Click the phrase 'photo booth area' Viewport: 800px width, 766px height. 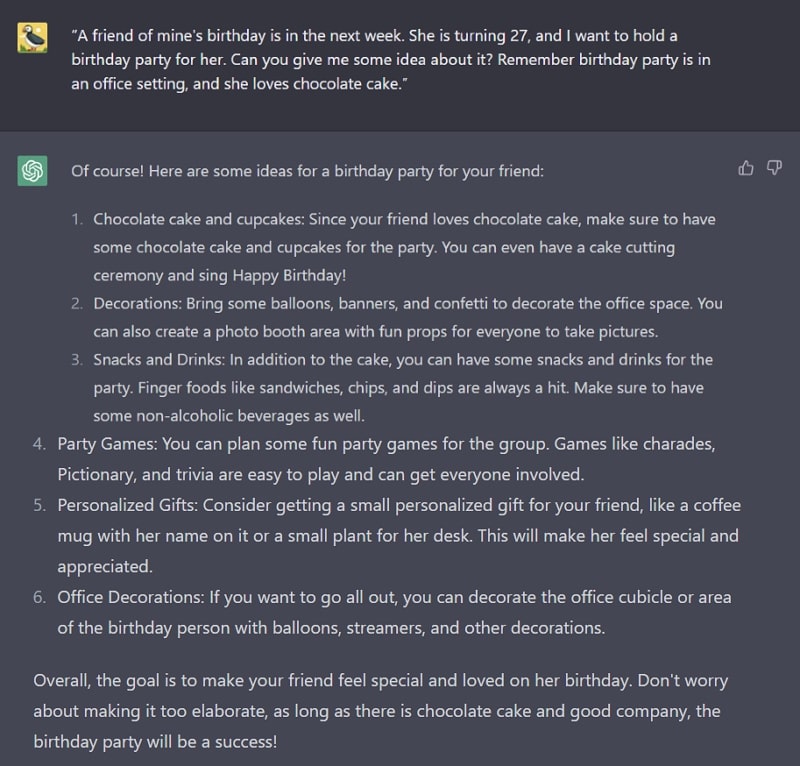pos(278,332)
